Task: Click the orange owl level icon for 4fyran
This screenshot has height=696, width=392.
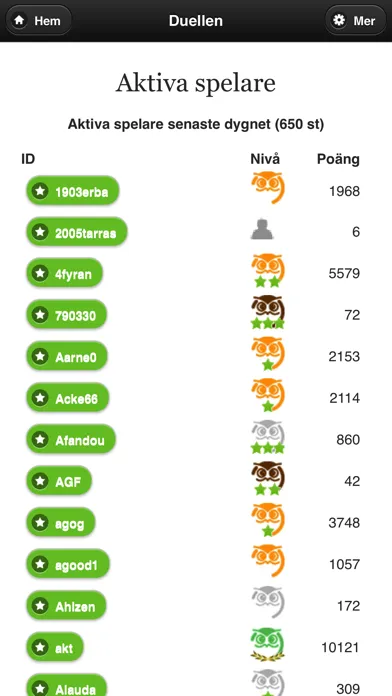Action: [268, 271]
